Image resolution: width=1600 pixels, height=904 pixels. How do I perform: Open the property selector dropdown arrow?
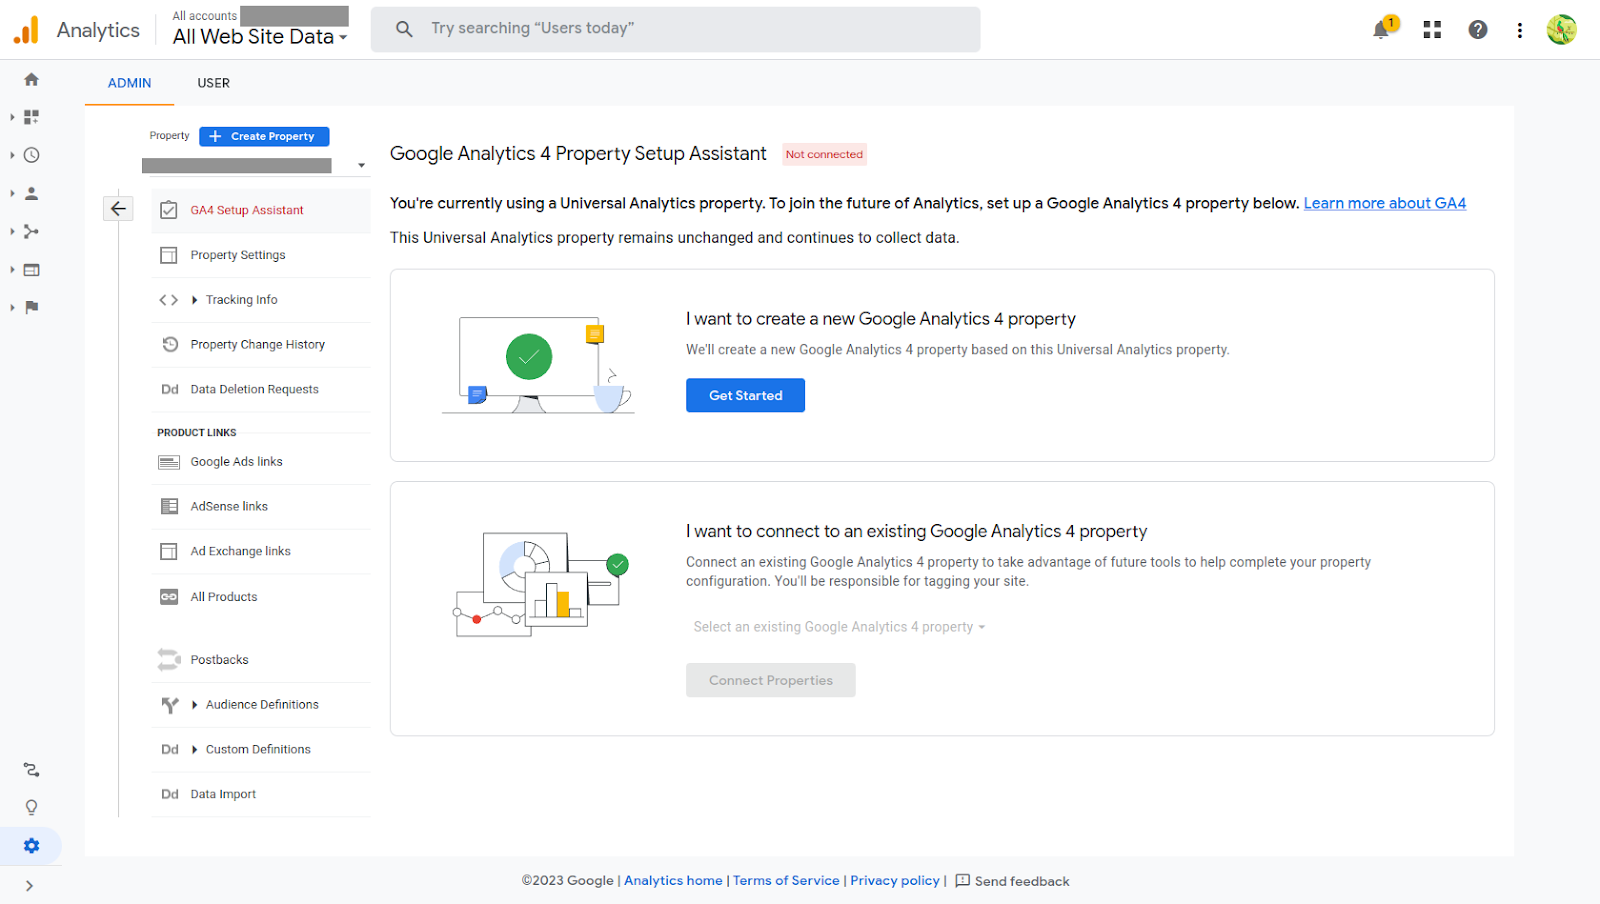pyautogui.click(x=361, y=166)
